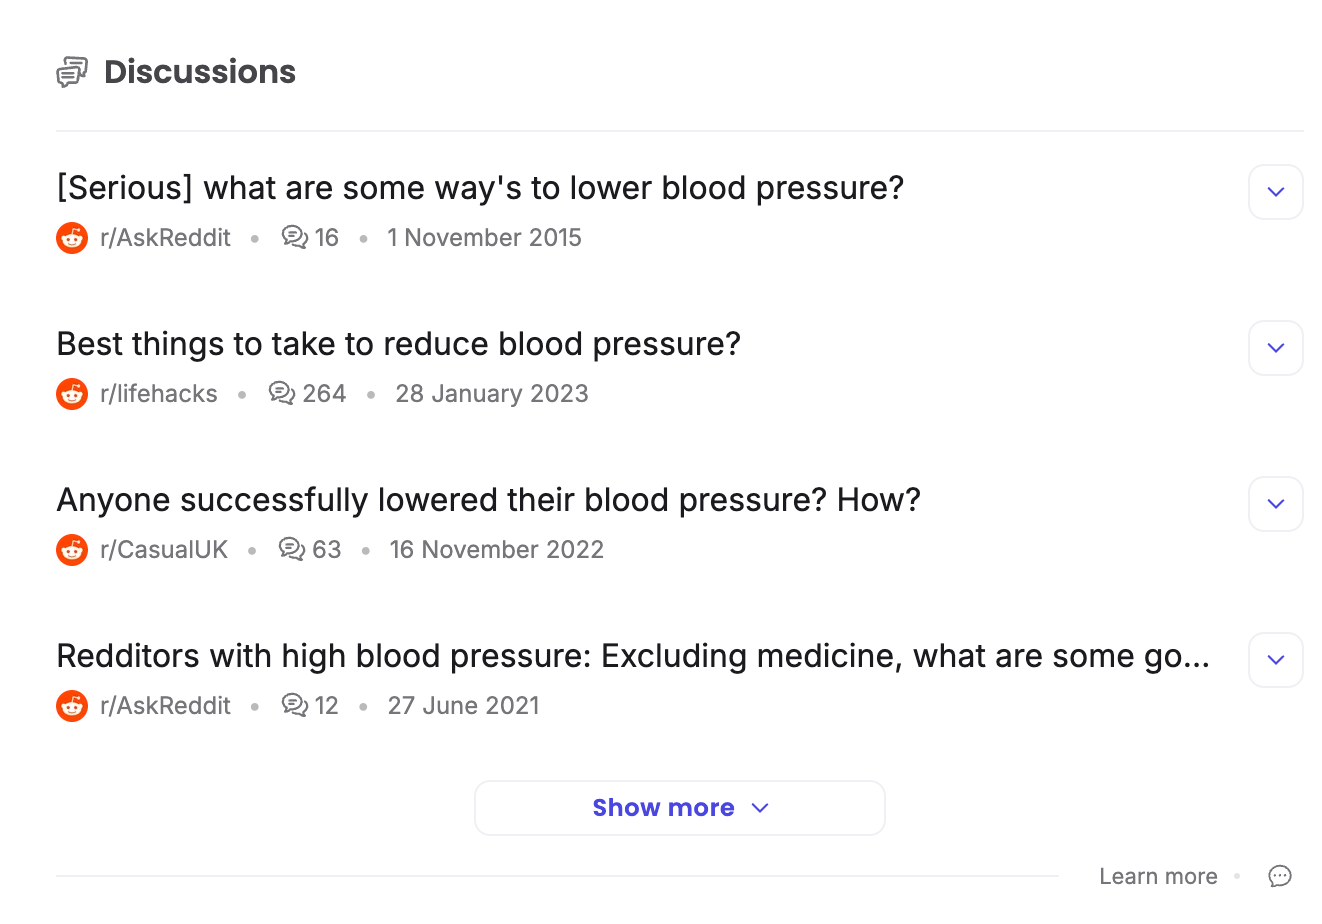Expand the r/lifehacks discussion preview
The width and height of the screenshot is (1322, 924).
pyautogui.click(x=1275, y=348)
